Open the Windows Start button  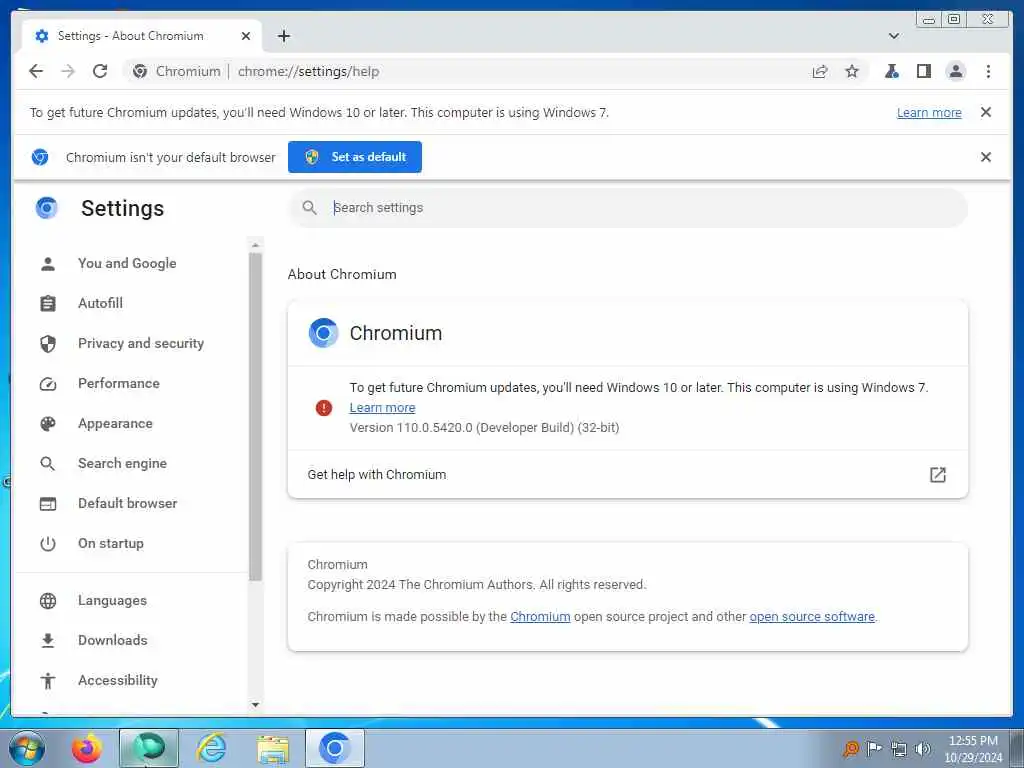27,748
